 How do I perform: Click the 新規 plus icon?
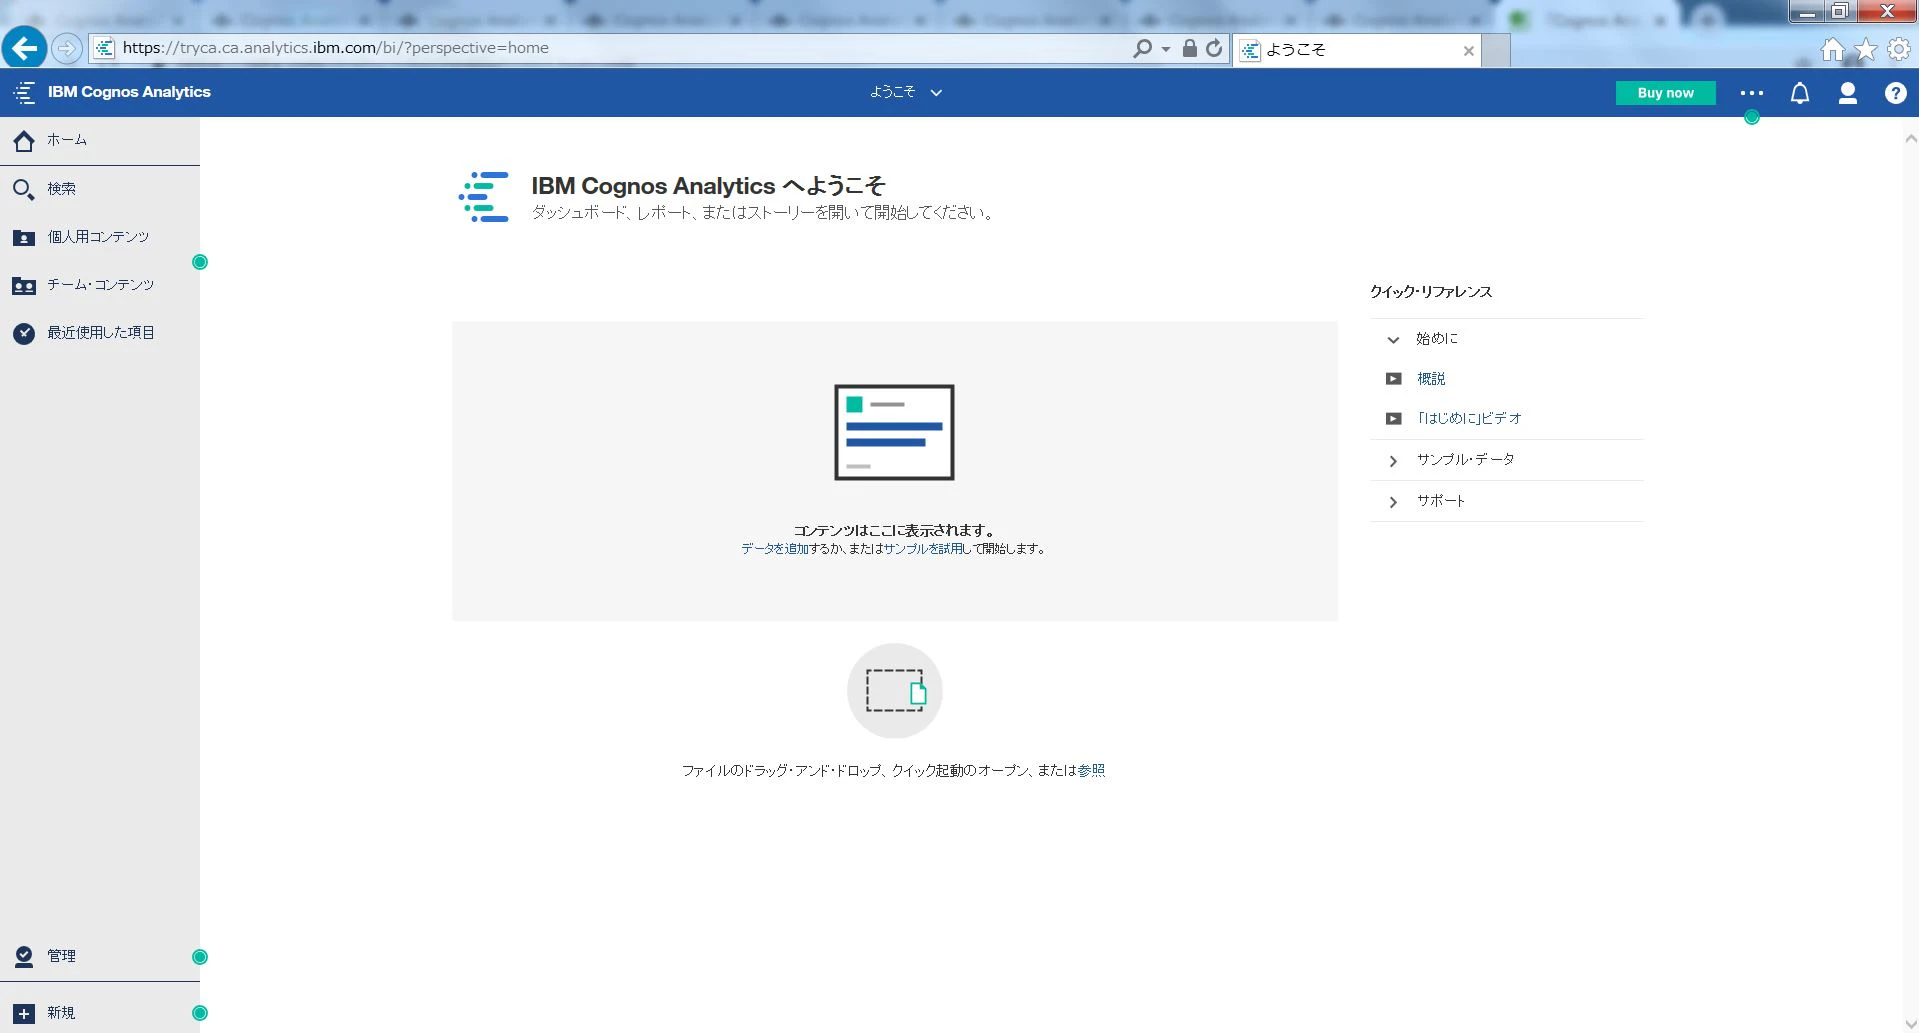tap(24, 1014)
